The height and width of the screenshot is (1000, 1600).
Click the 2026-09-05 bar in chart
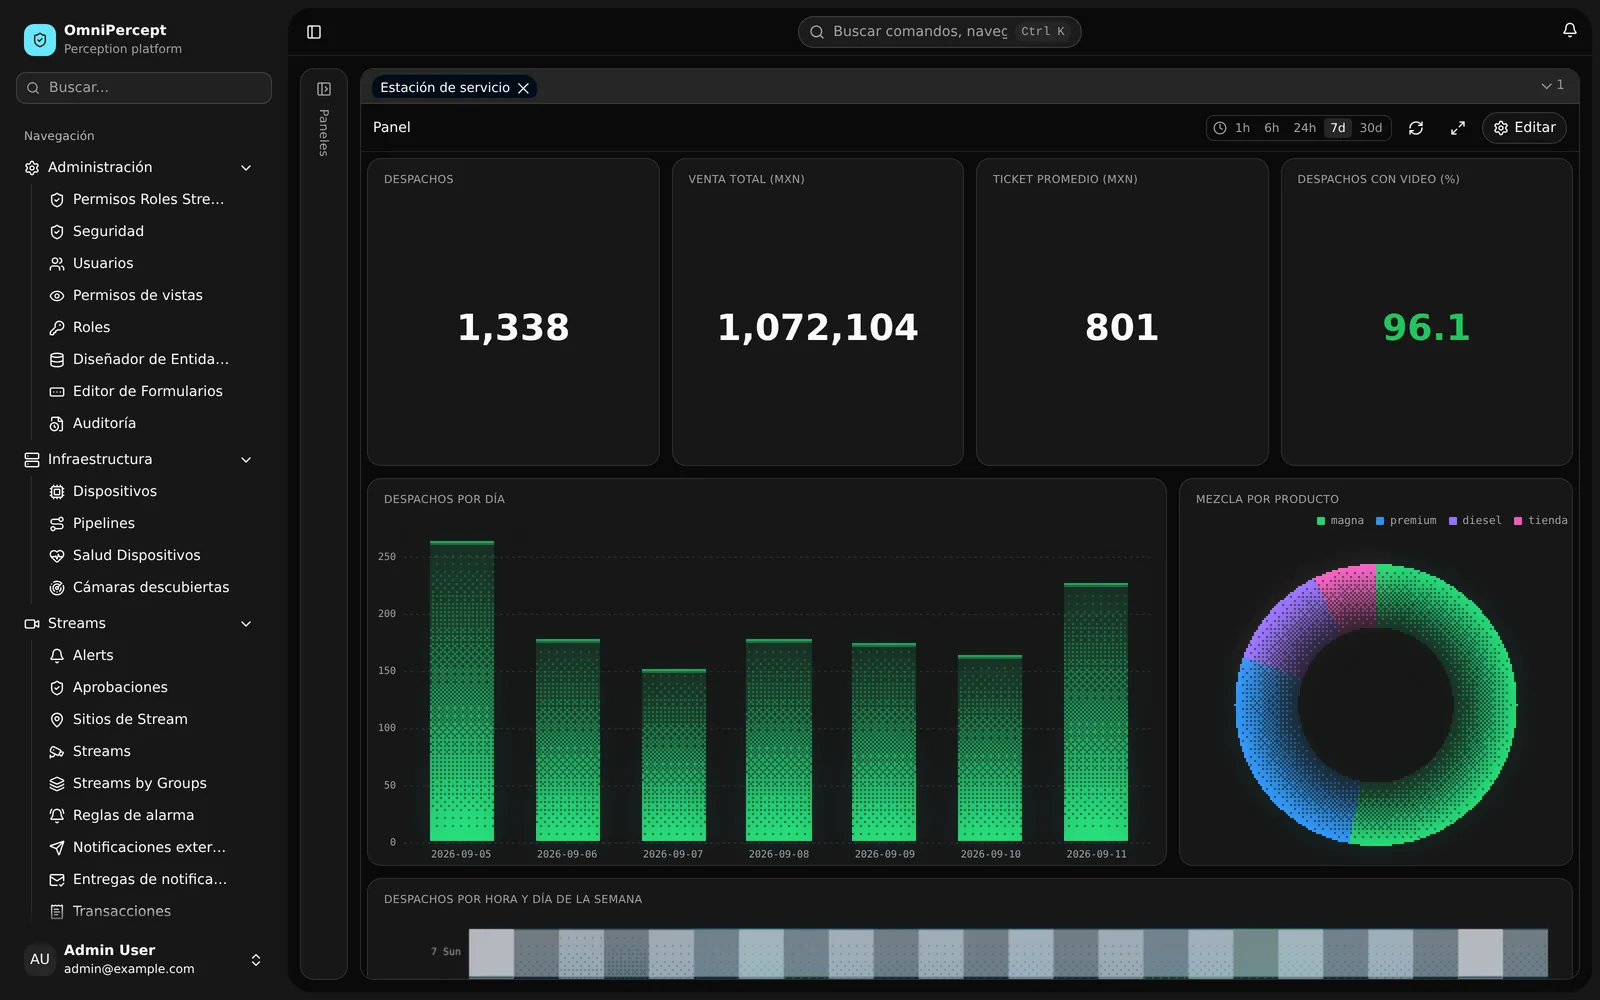click(462, 691)
